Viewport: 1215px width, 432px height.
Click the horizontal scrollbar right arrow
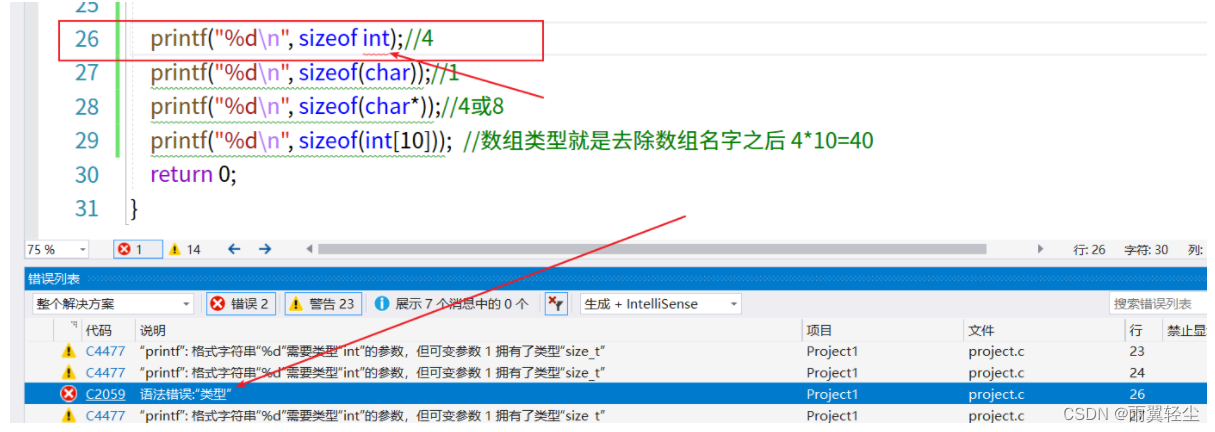[x=1041, y=249]
